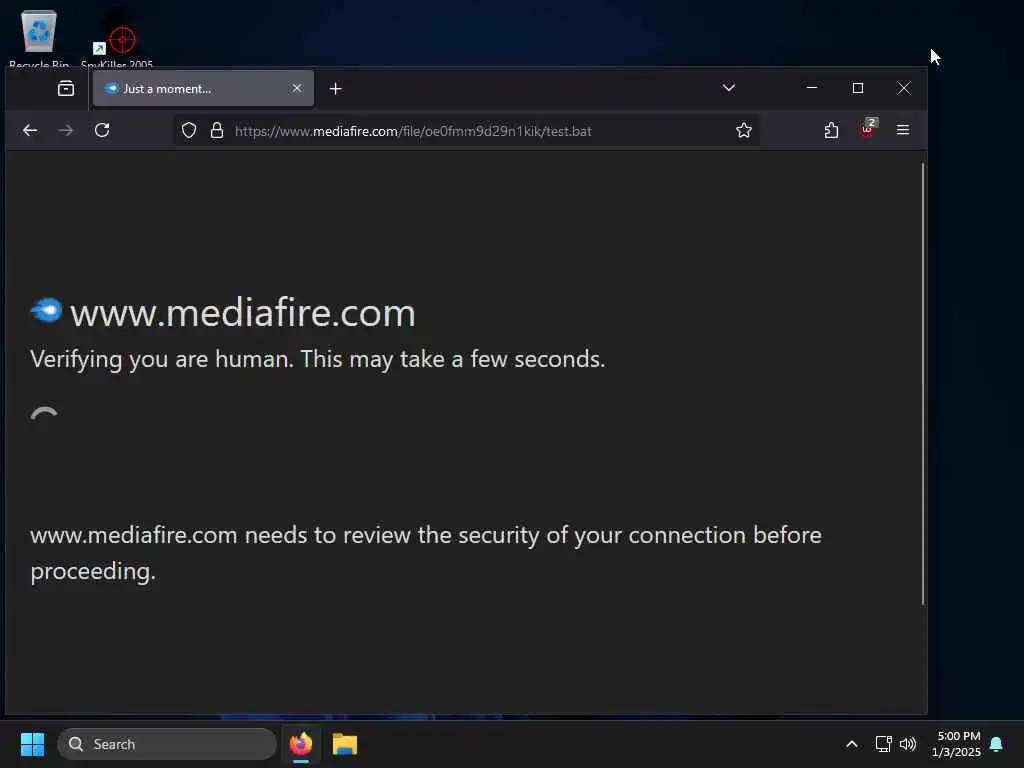This screenshot has width=1024, height=768.
Task: Open Firefox from the taskbar
Action: [301, 744]
